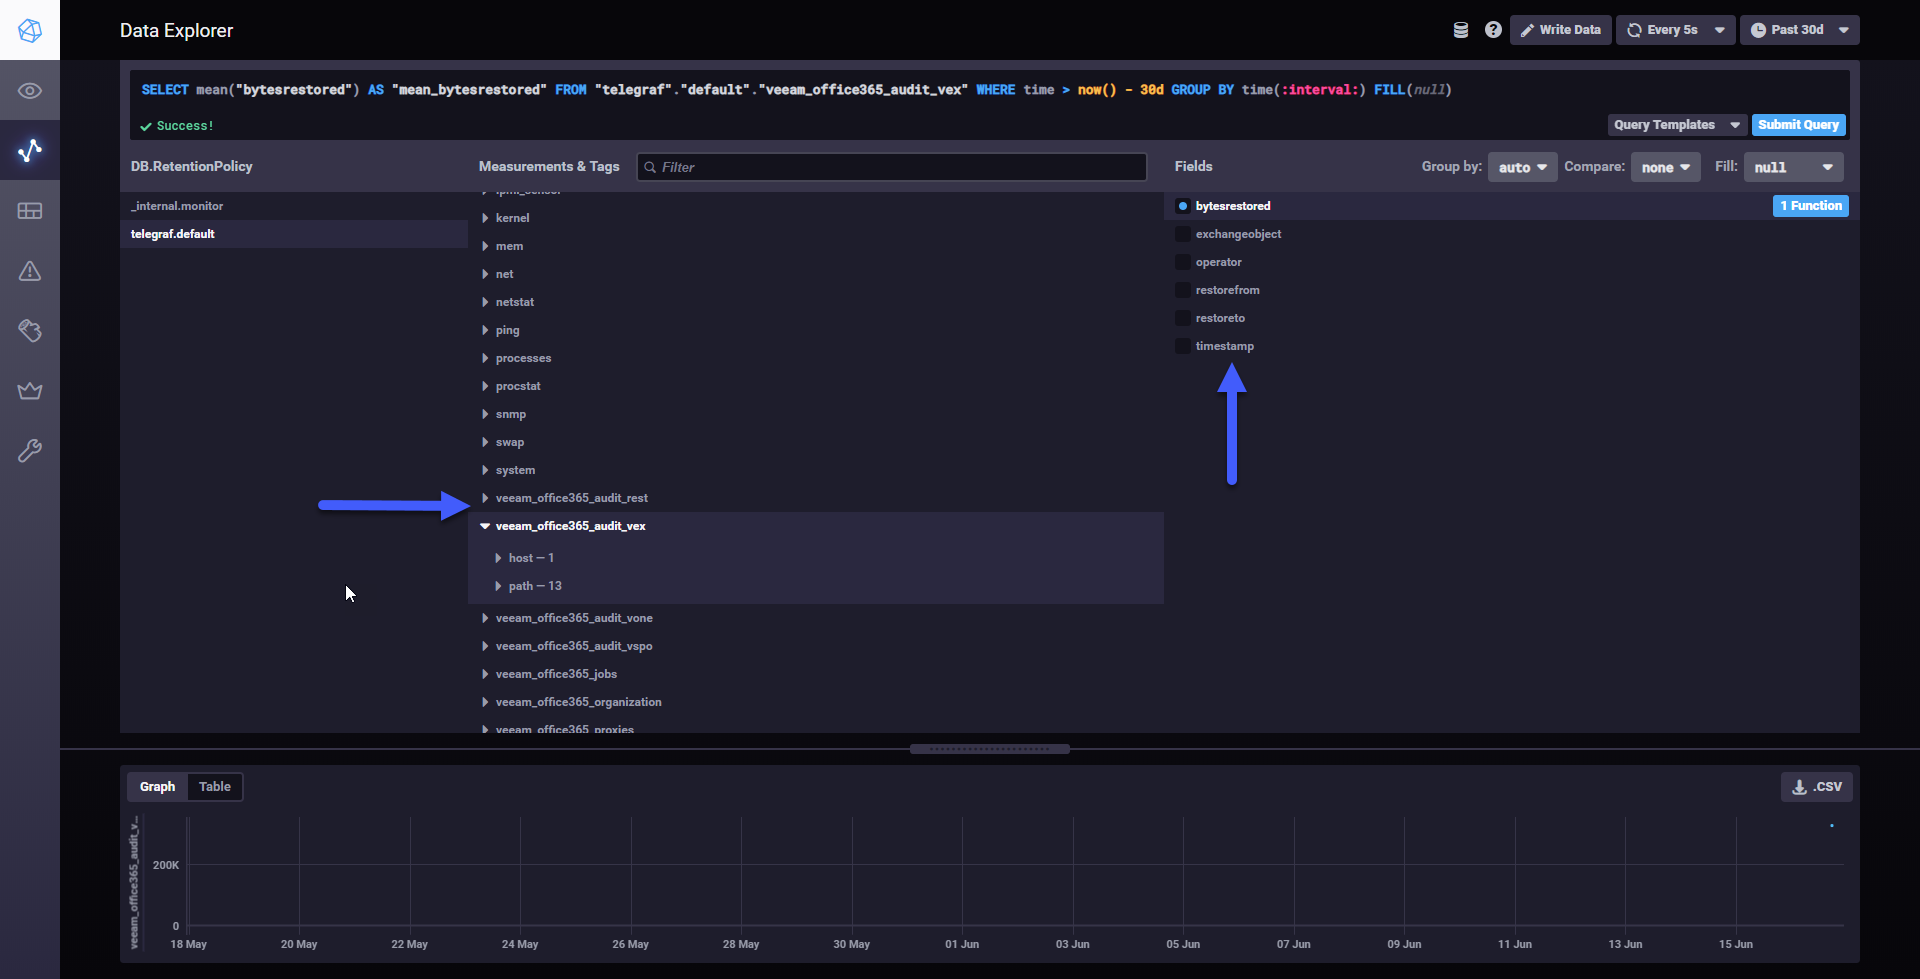The height and width of the screenshot is (979, 1920).
Task: Open the Past 30d time range dropdown
Action: 1800,30
